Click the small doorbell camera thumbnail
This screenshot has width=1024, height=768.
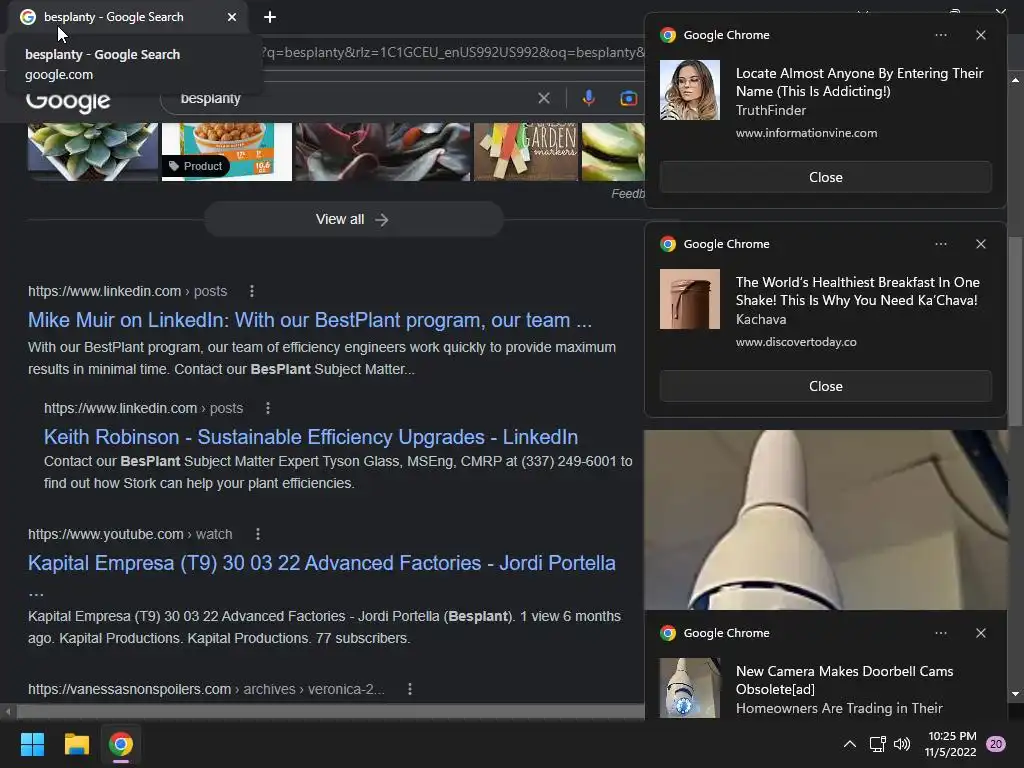click(690, 688)
